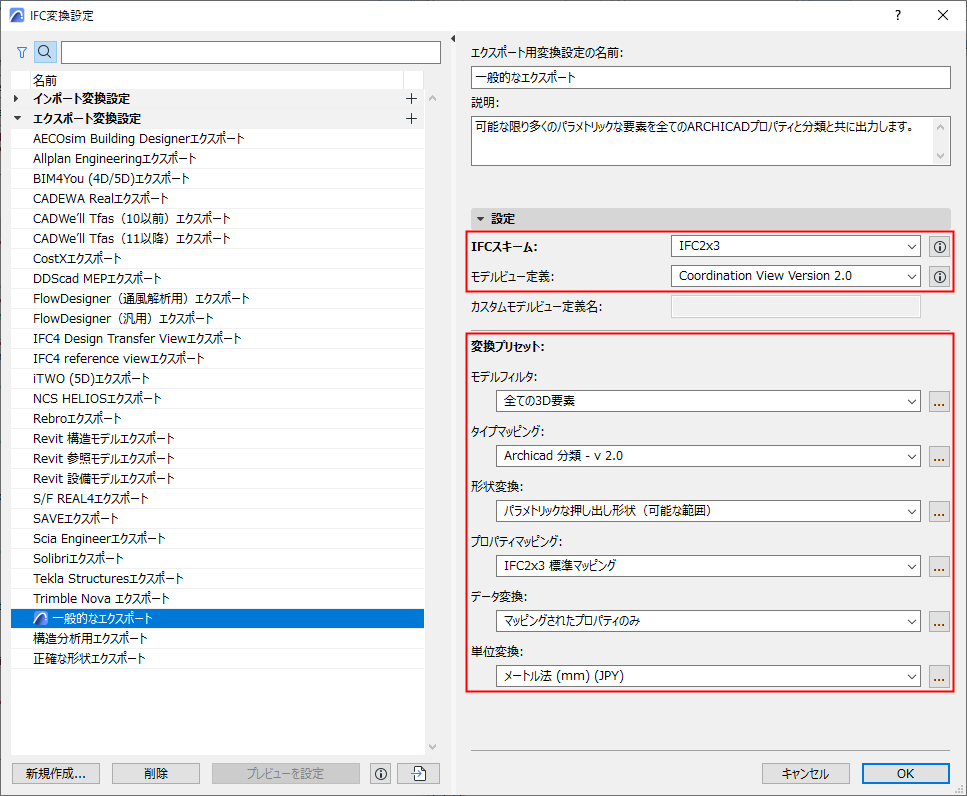The width and height of the screenshot is (967, 796).
Task: Add a new import conversion setting with plus icon
Action: [411, 99]
